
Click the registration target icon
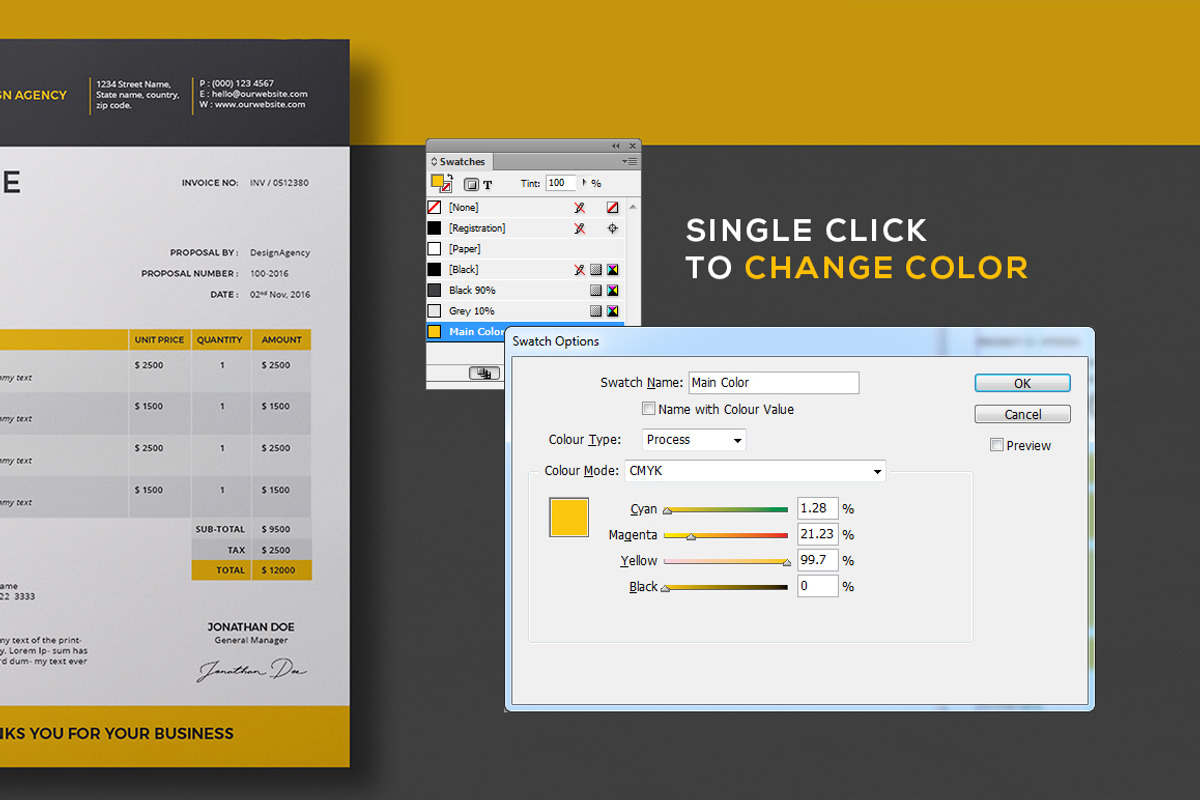point(612,228)
